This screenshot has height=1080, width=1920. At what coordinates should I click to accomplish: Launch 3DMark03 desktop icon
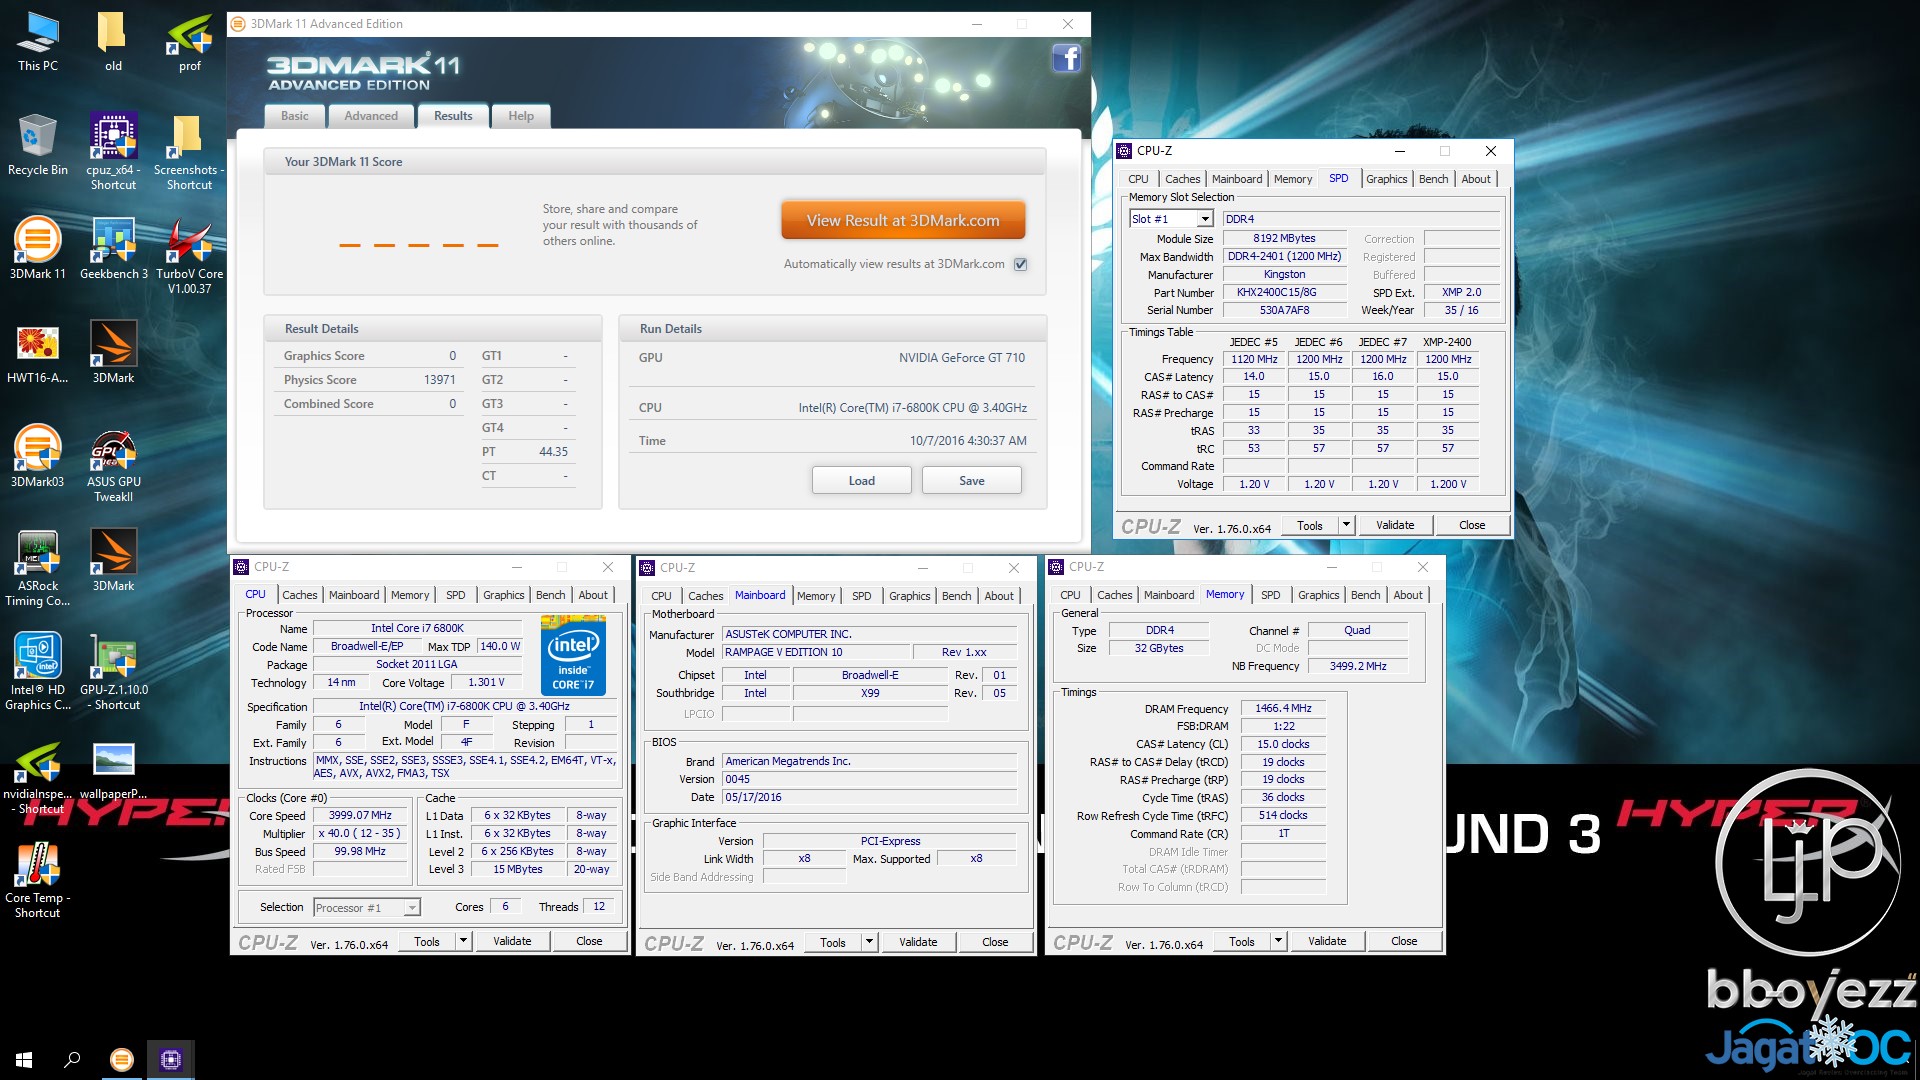pyautogui.click(x=38, y=456)
